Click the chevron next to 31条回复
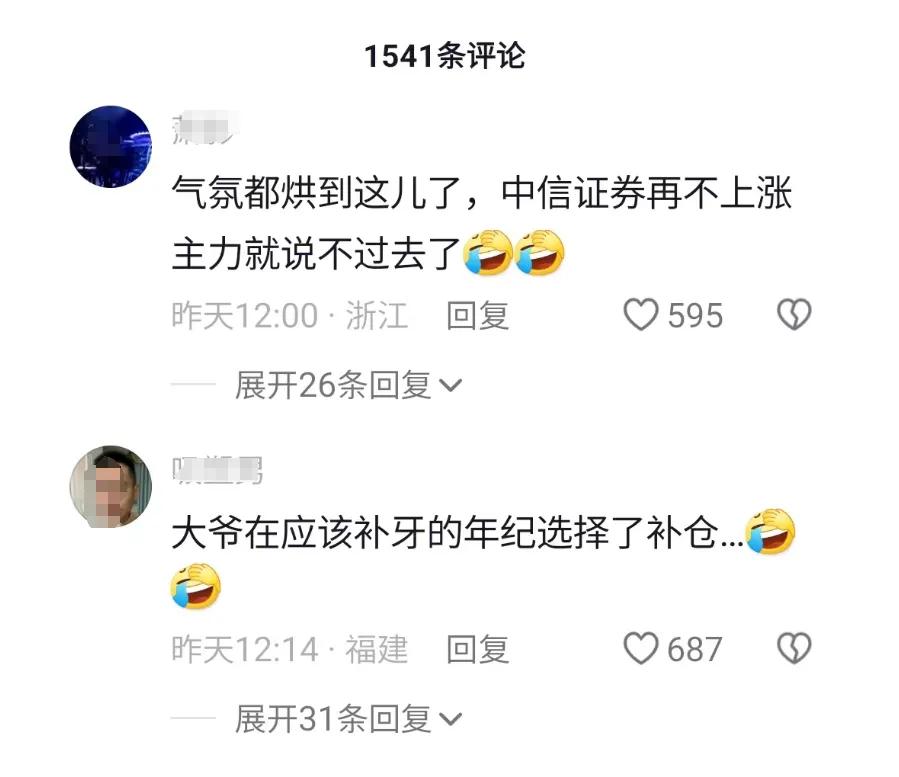 pos(450,720)
